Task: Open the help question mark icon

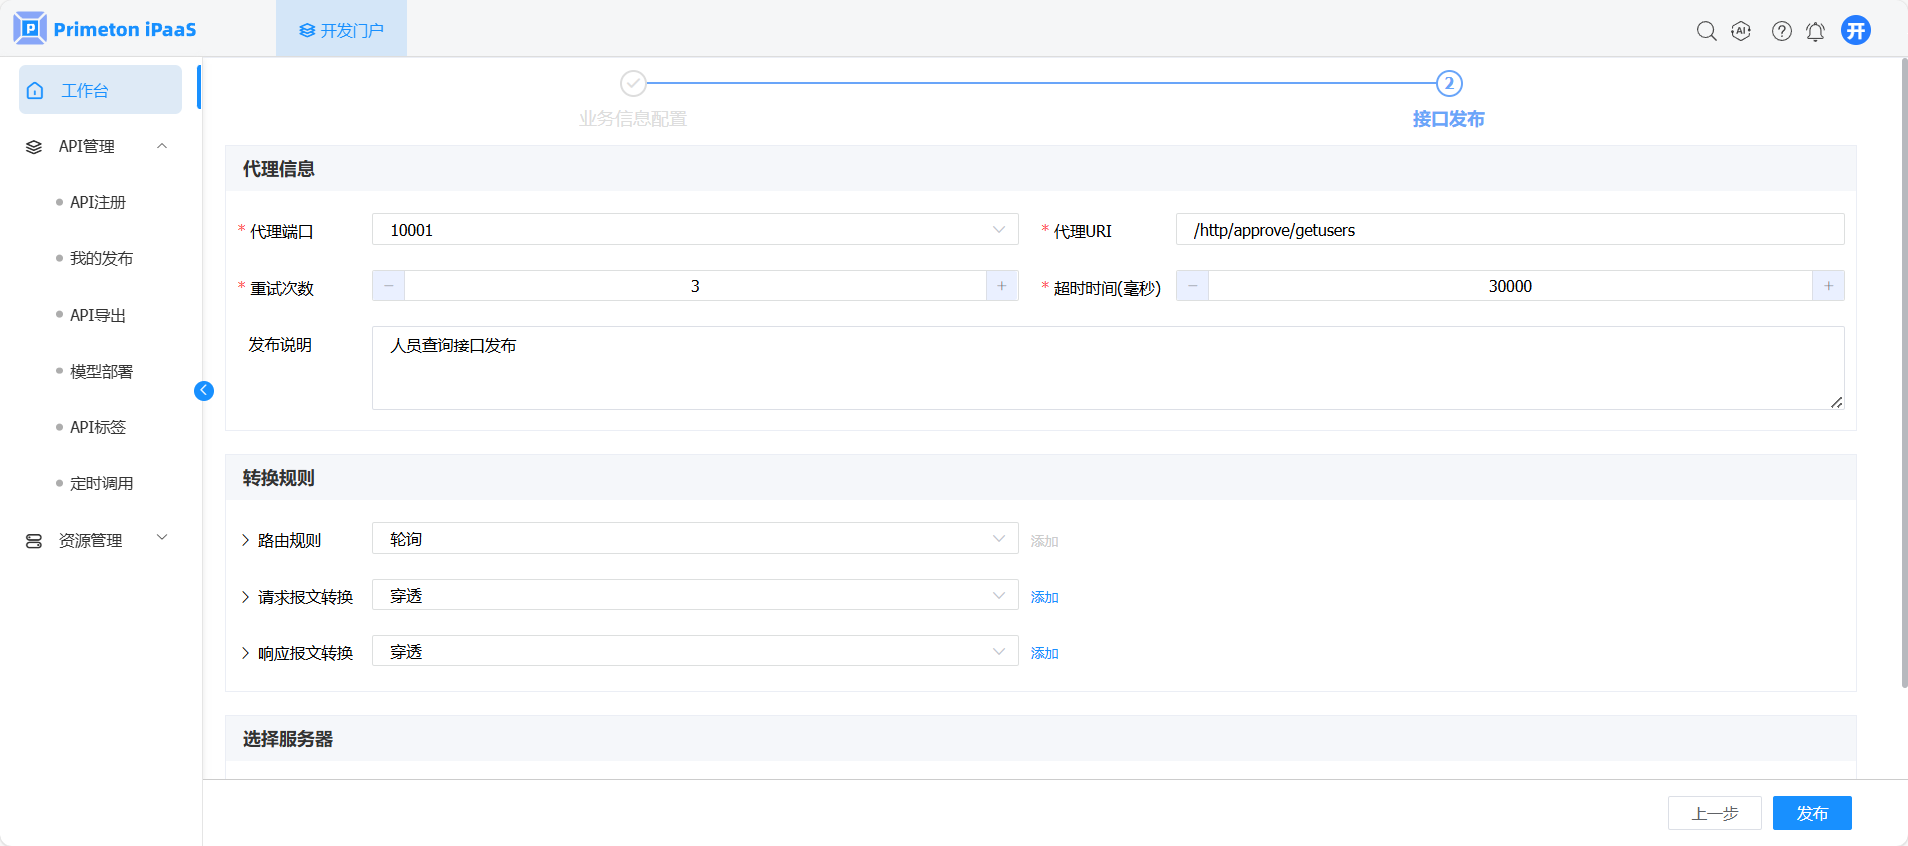Action: point(1781,31)
